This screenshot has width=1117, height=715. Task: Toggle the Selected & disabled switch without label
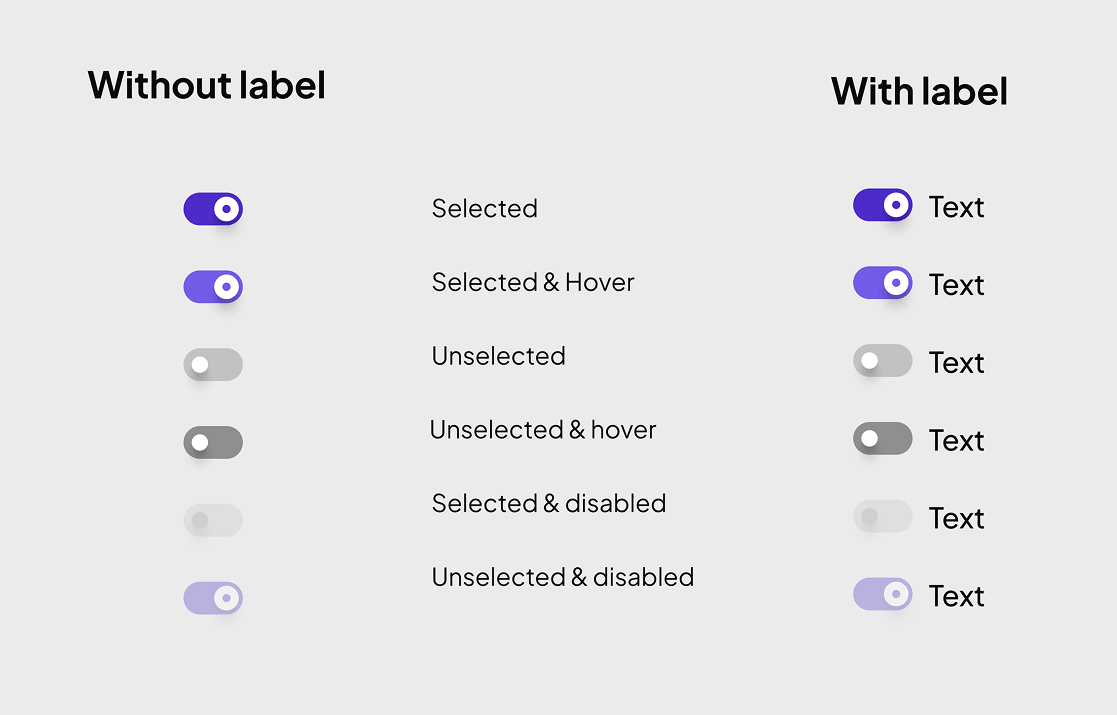(x=213, y=520)
